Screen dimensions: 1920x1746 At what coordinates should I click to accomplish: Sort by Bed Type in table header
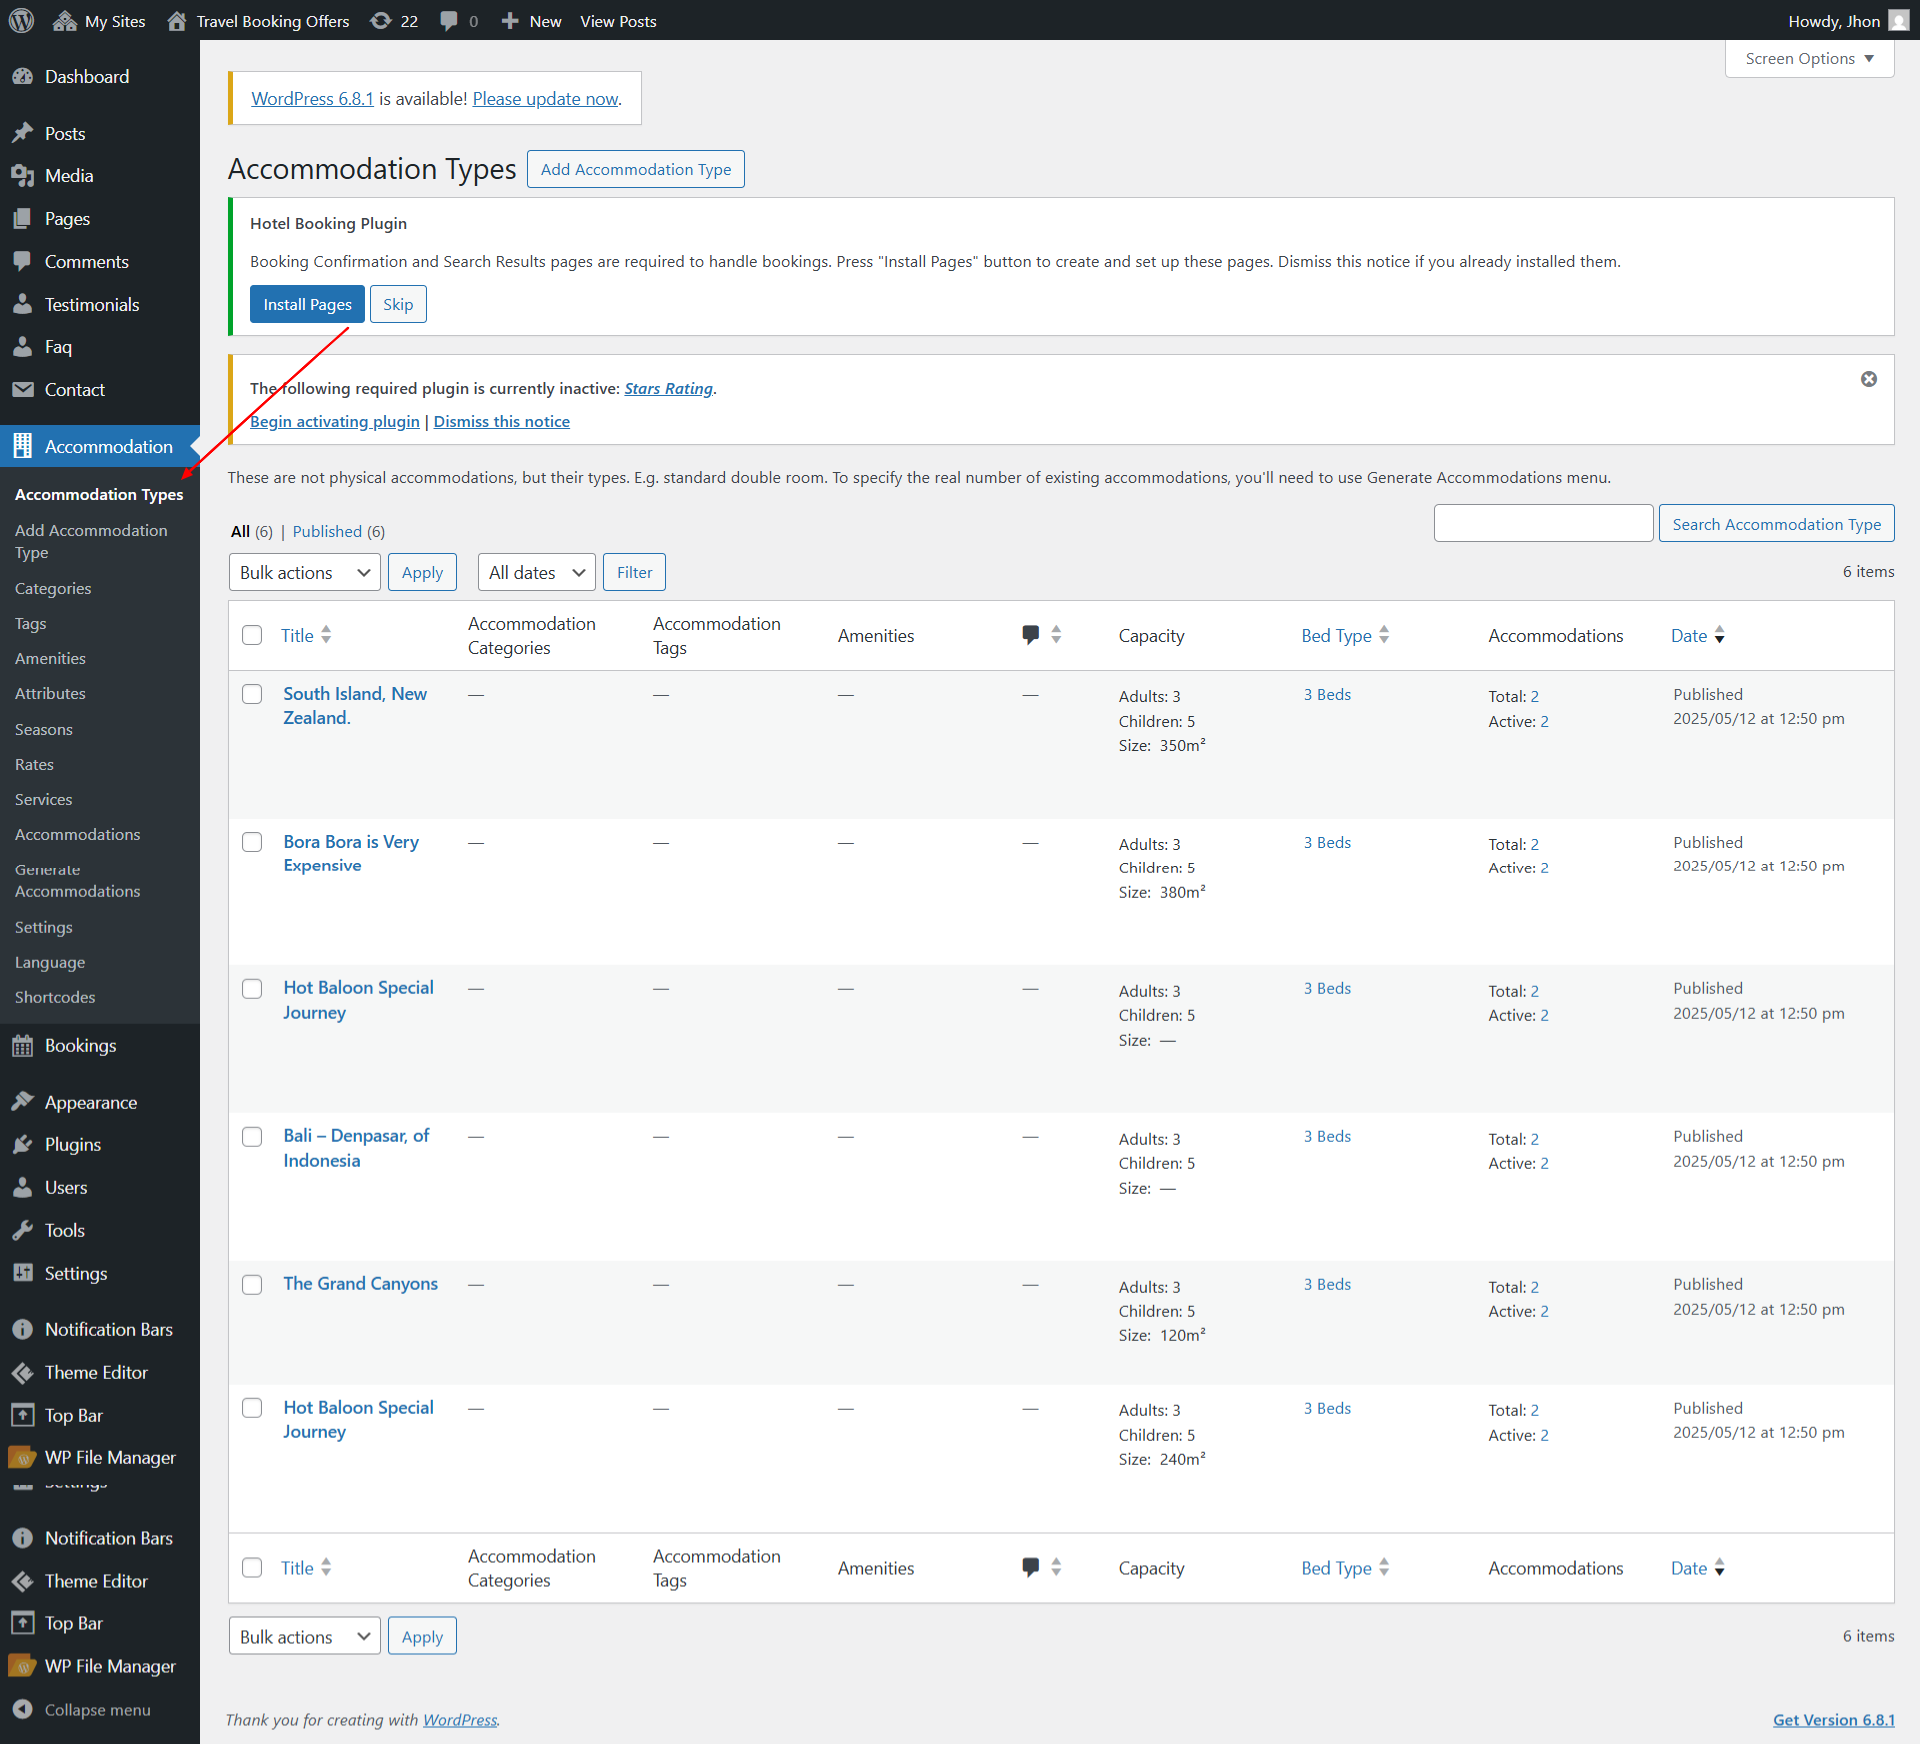coord(1345,635)
